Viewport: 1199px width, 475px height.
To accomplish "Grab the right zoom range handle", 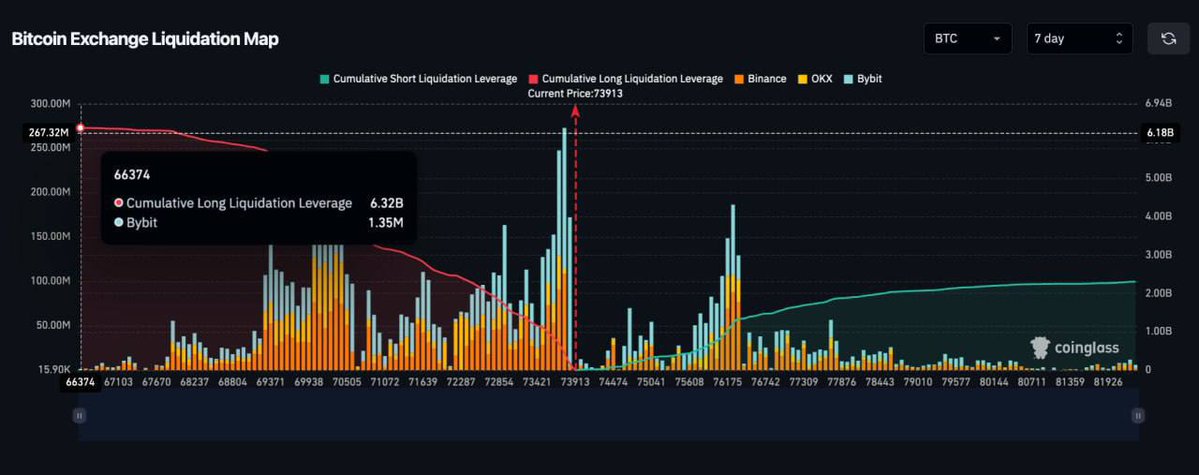I will coord(1139,416).
